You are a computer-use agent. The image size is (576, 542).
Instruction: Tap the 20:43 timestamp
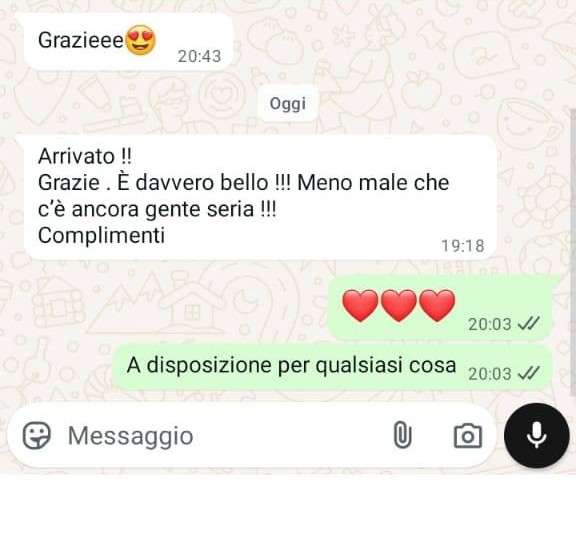(x=199, y=56)
